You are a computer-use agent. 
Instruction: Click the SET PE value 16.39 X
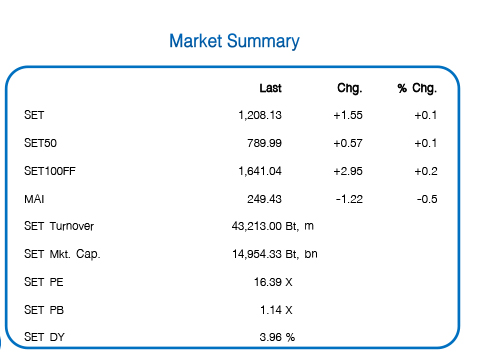coord(273,282)
